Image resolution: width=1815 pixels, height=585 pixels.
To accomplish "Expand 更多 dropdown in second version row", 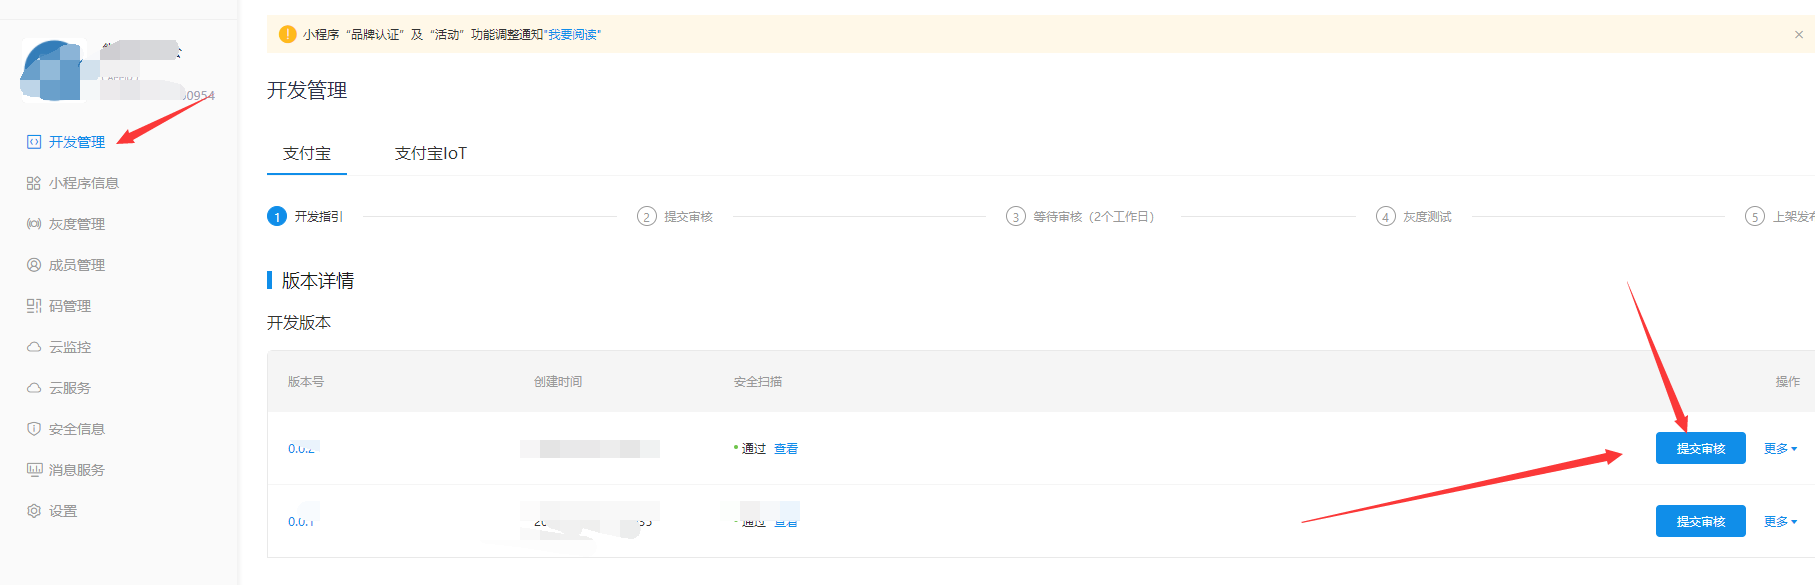I will point(1780,522).
